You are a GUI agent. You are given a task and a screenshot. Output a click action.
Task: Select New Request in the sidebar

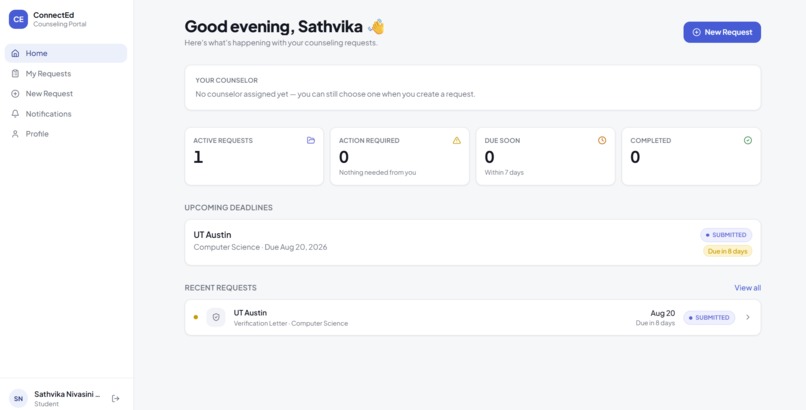pyautogui.click(x=66, y=94)
